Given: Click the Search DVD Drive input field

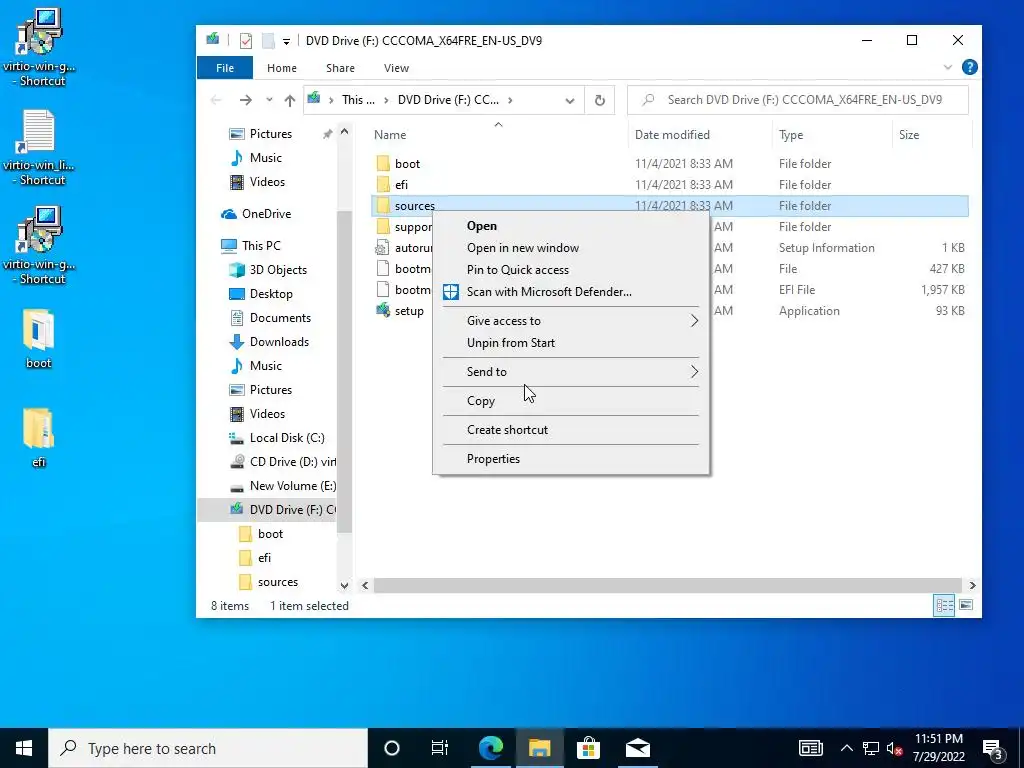Looking at the screenshot, I should pos(797,100).
